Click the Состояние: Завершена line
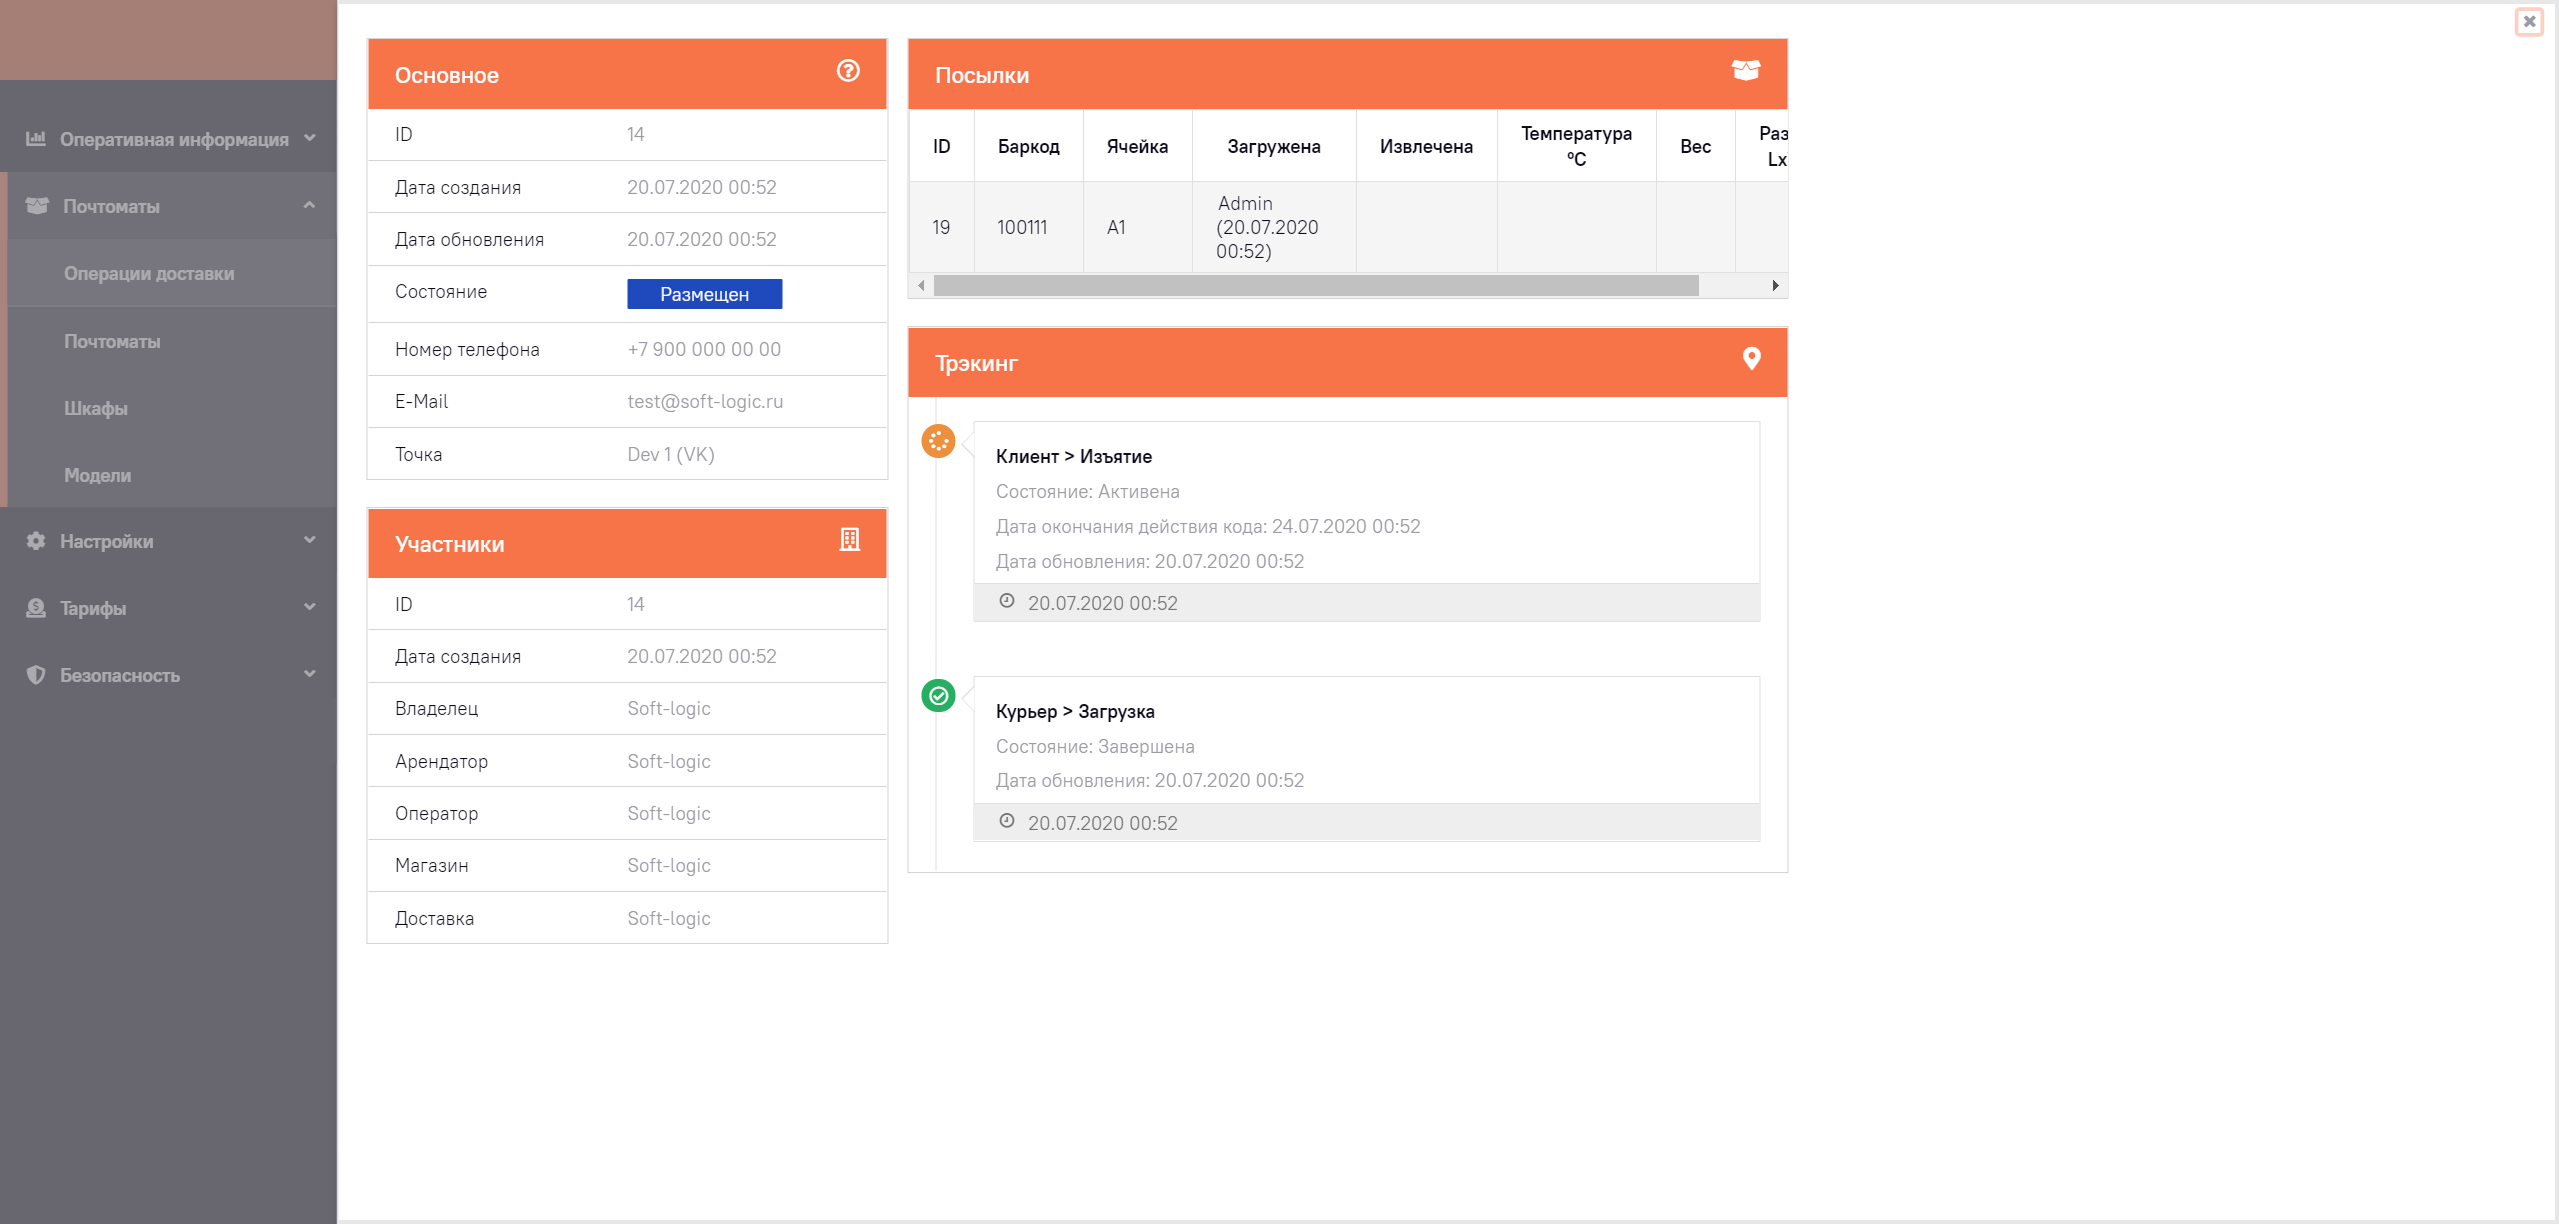The height and width of the screenshot is (1224, 2559). pyautogui.click(x=1095, y=746)
